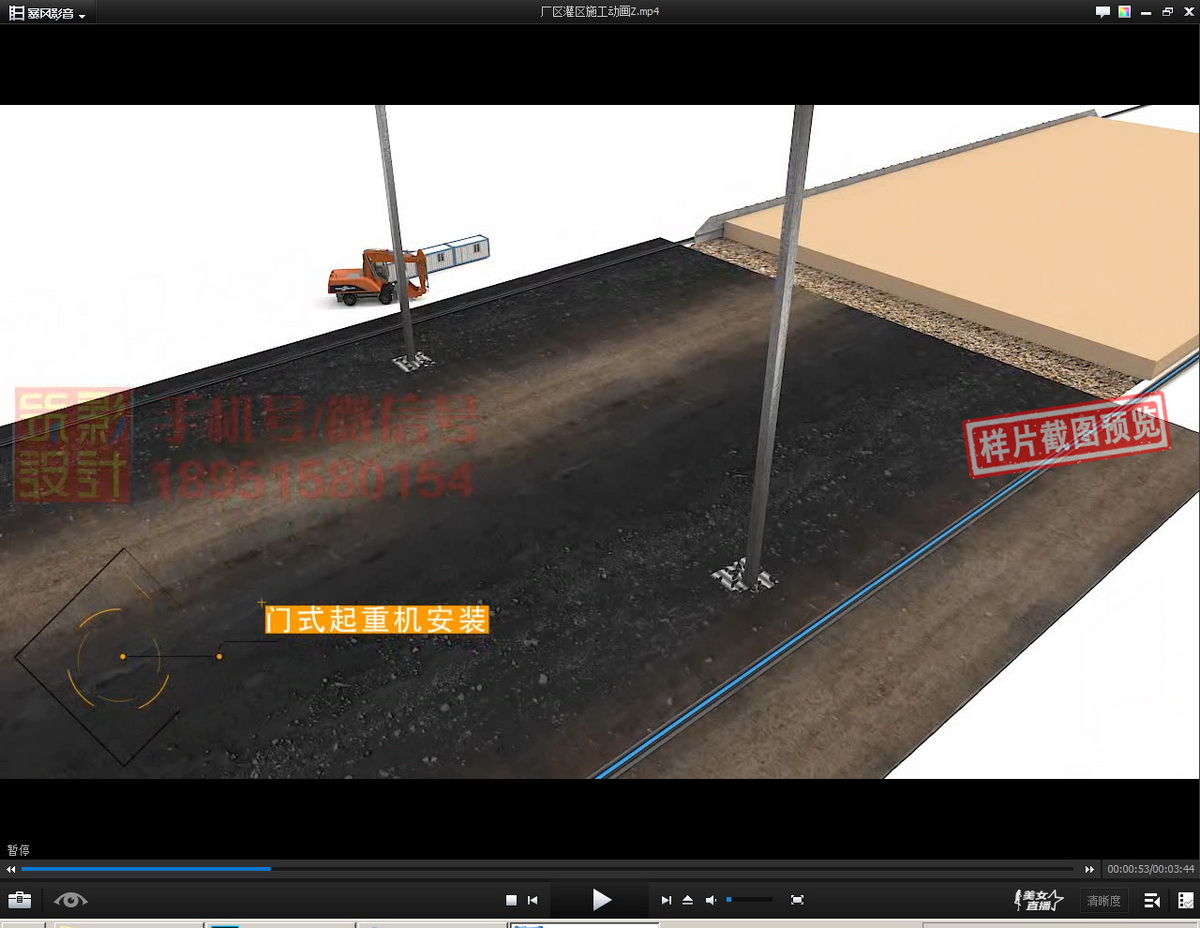This screenshot has width=1200, height=928.
Task: Expand the playlist panel icon
Action: pyautogui.click(x=1152, y=900)
